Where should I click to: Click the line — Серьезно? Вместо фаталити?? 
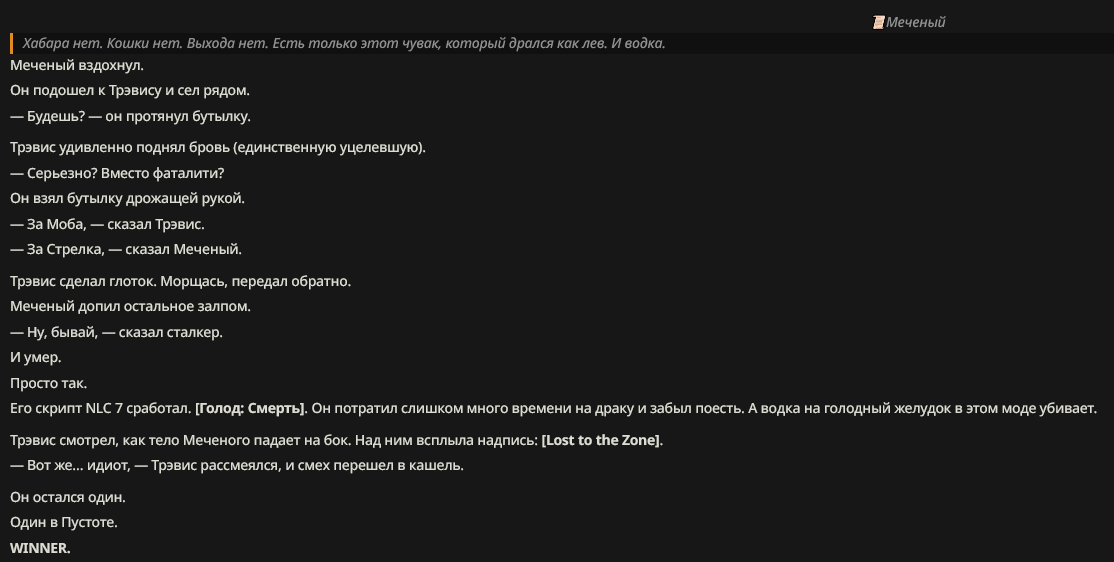point(117,173)
